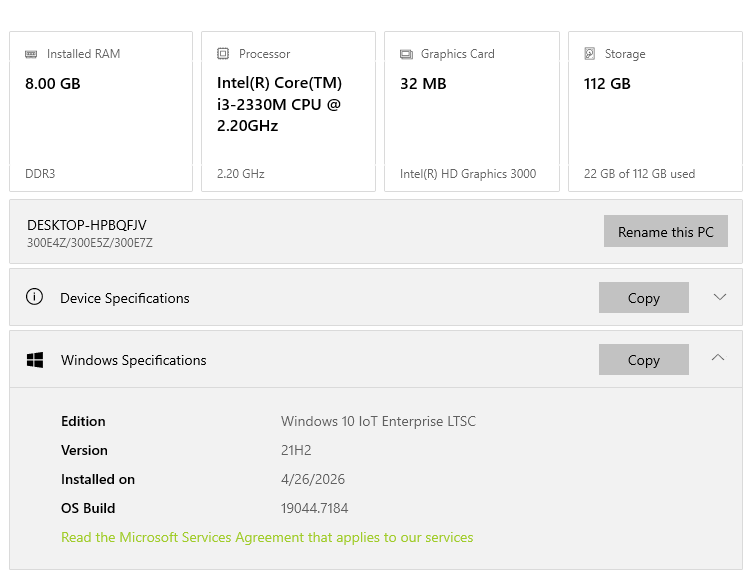Select the 21H2 version value
Viewport: 755px width, 585px height.
(296, 450)
